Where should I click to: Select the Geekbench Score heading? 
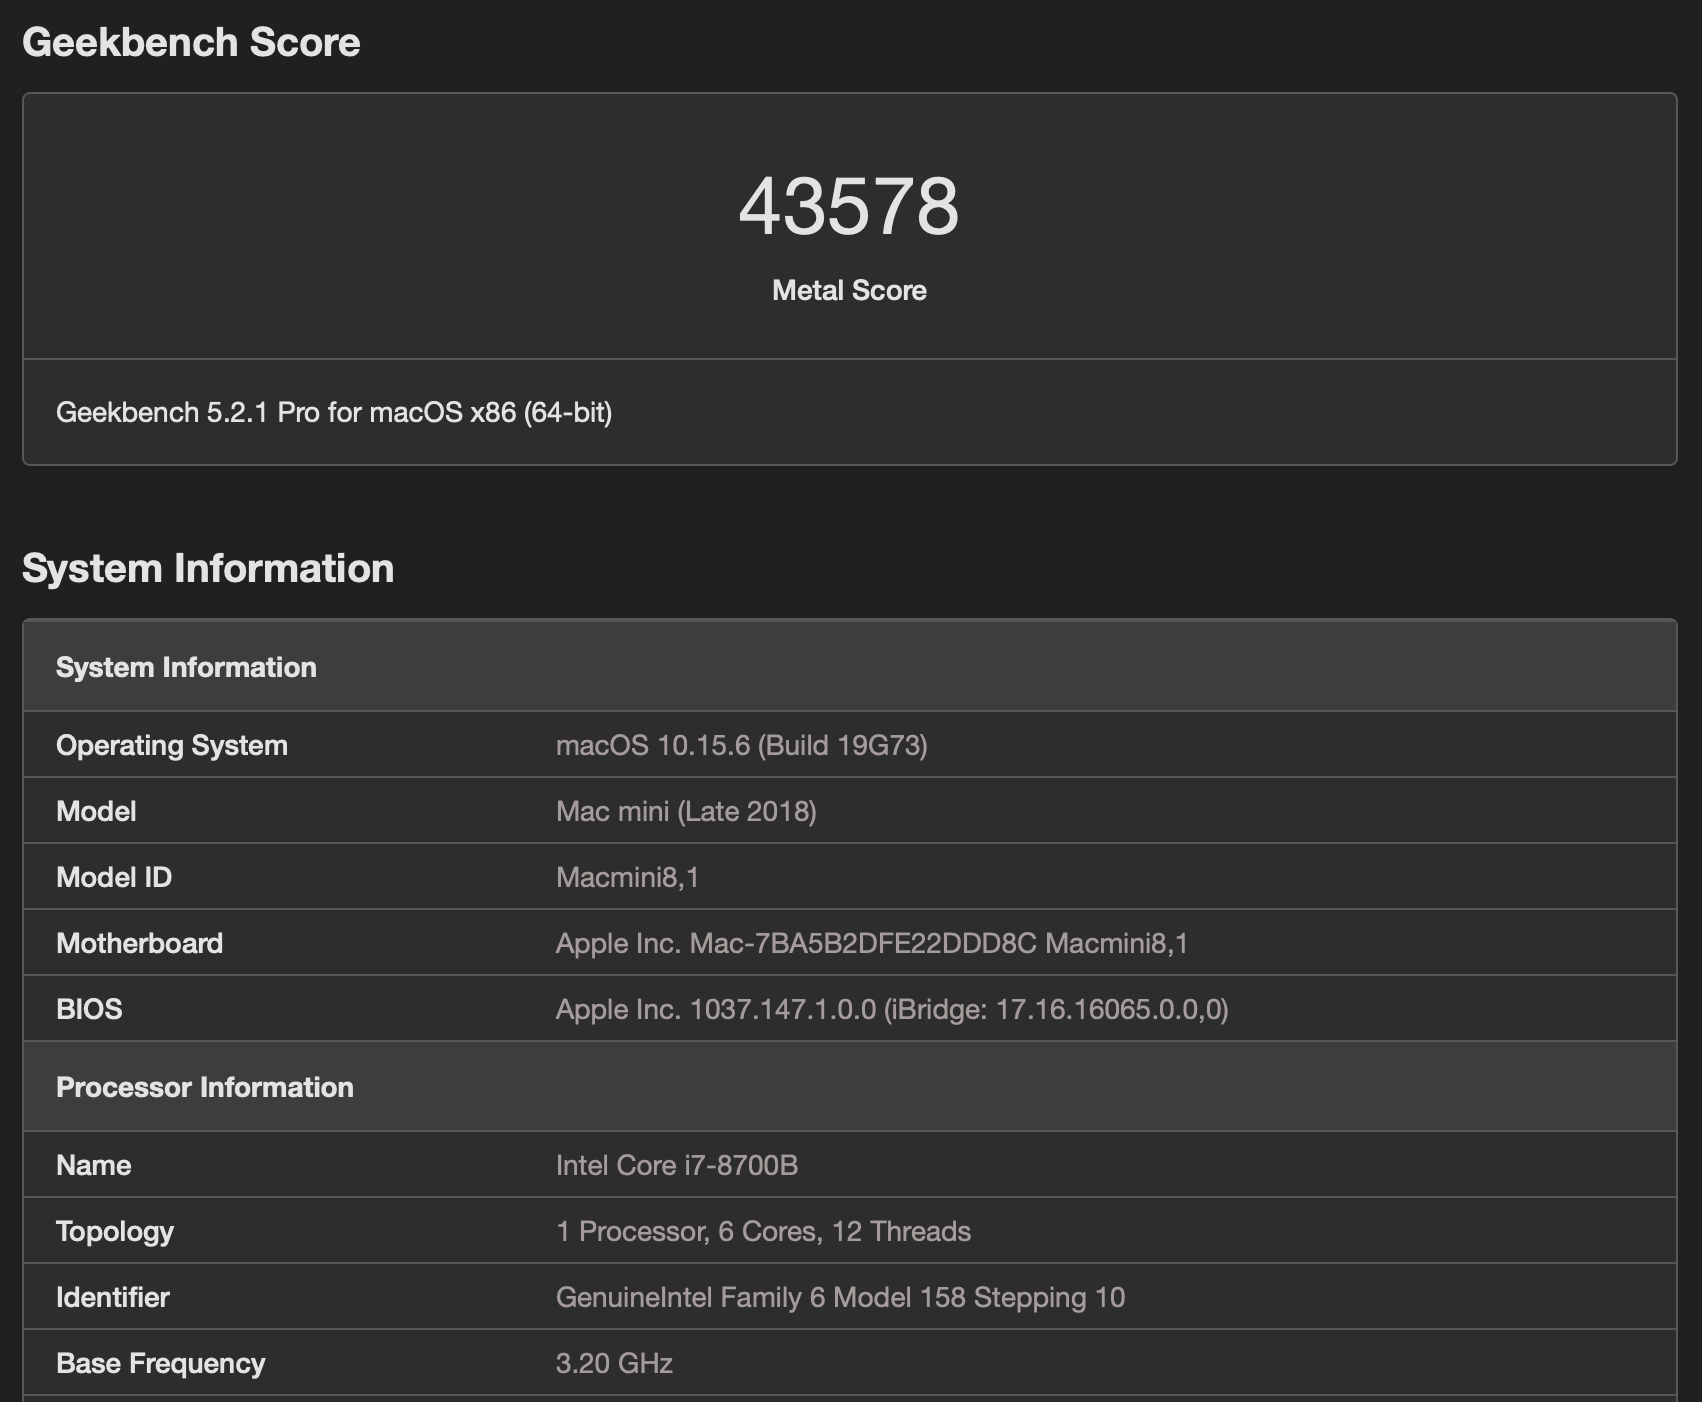point(191,43)
